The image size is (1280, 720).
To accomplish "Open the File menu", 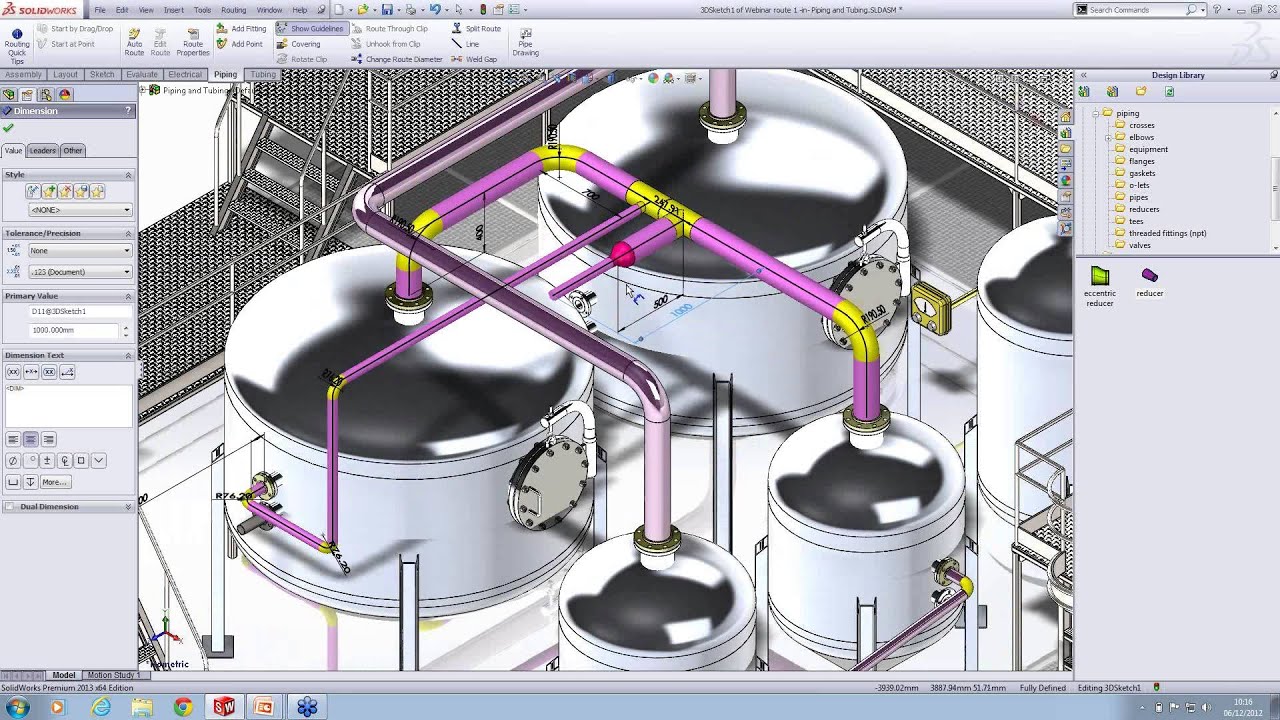I will point(100,9).
